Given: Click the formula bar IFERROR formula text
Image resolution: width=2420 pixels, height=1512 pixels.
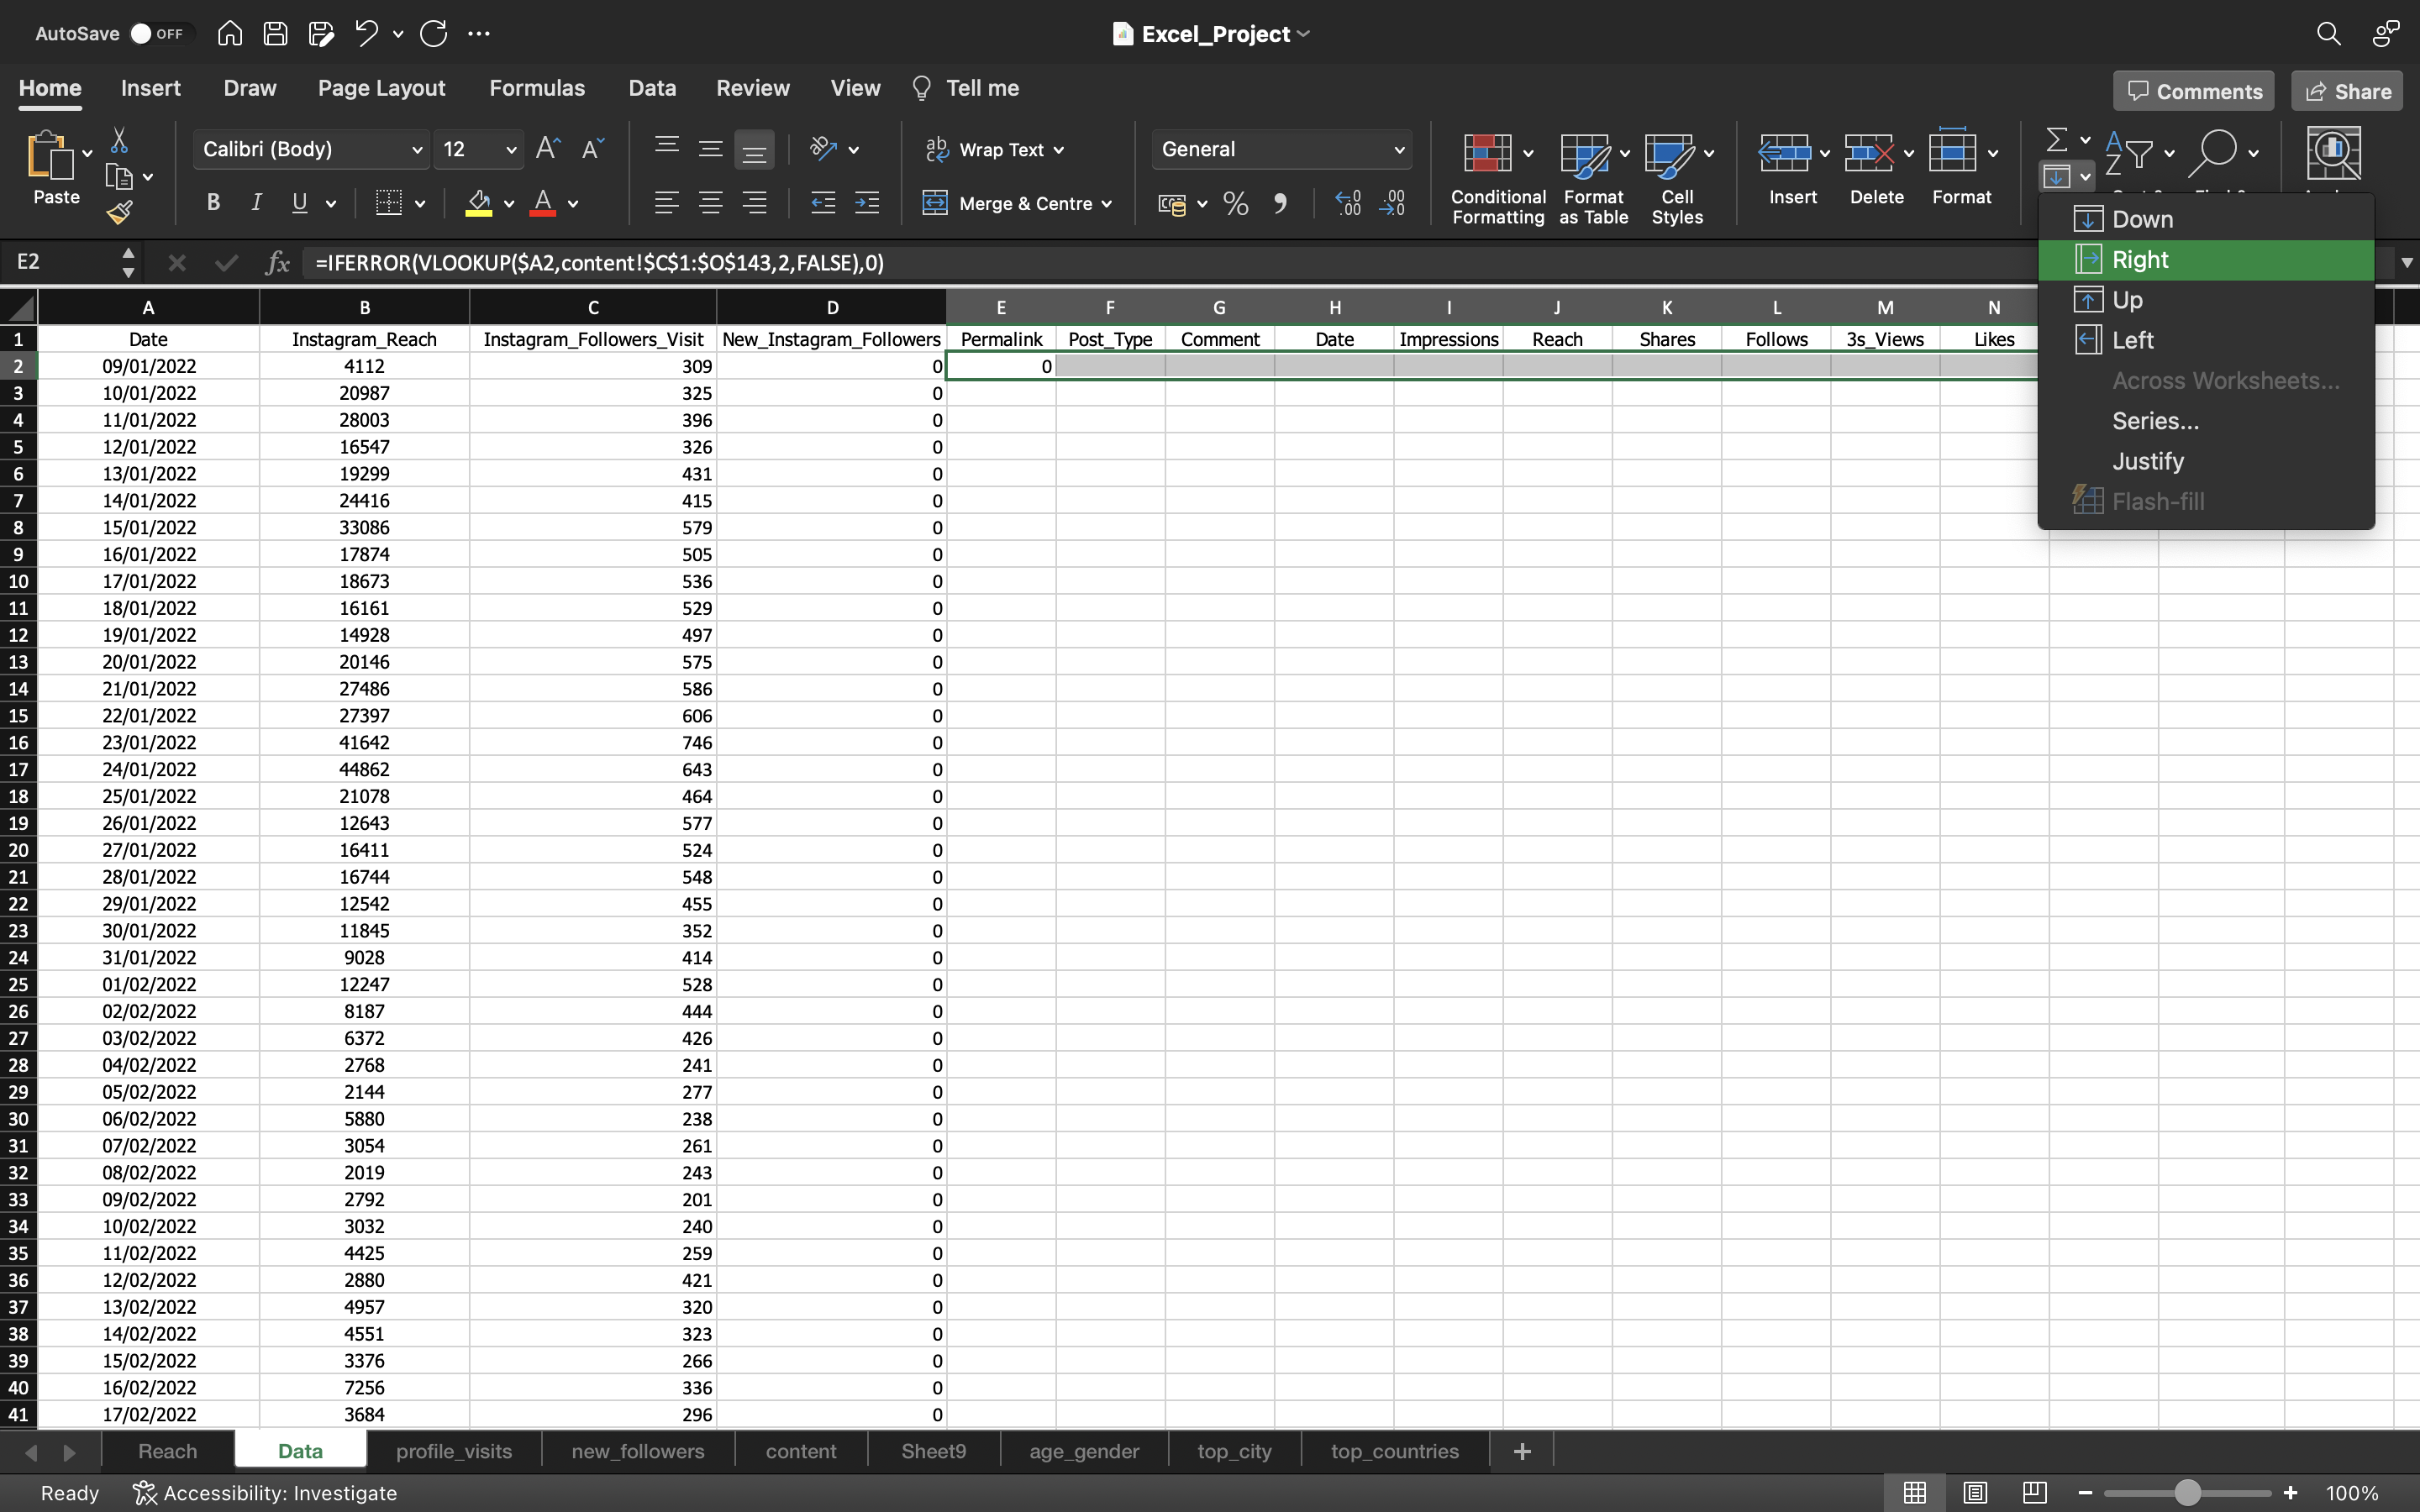Looking at the screenshot, I should point(599,262).
